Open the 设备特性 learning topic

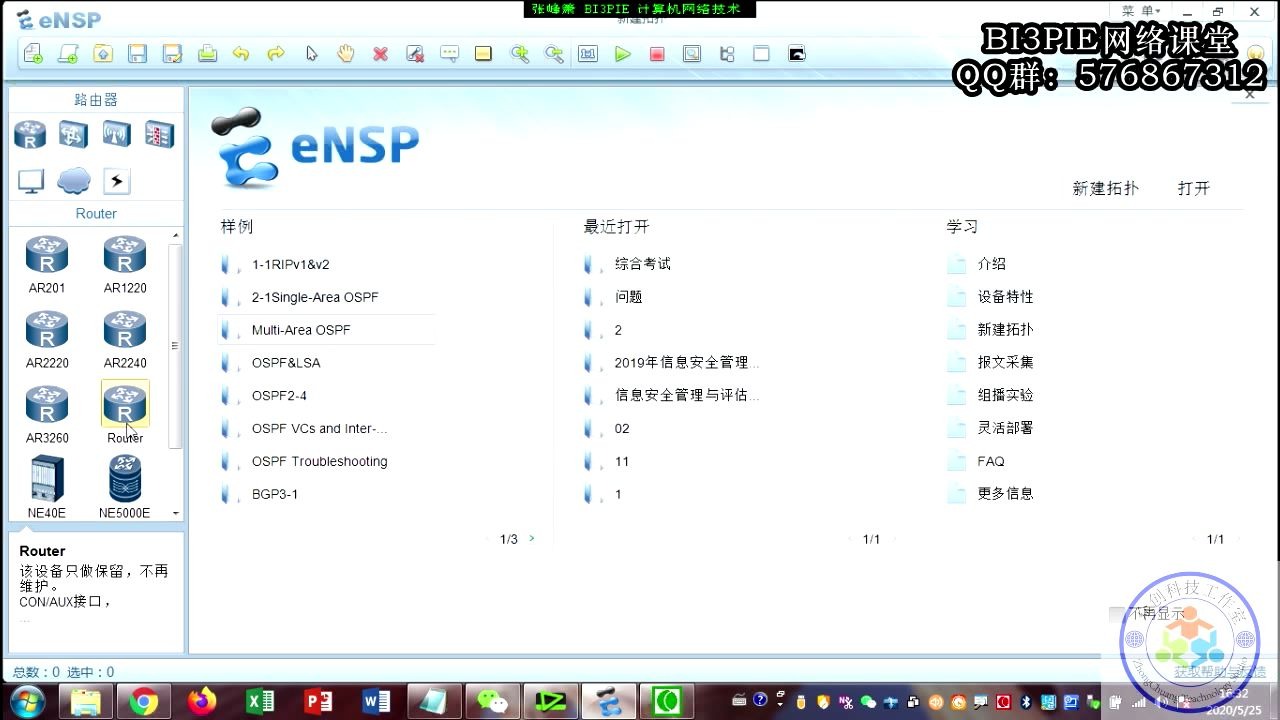[x=1005, y=297]
